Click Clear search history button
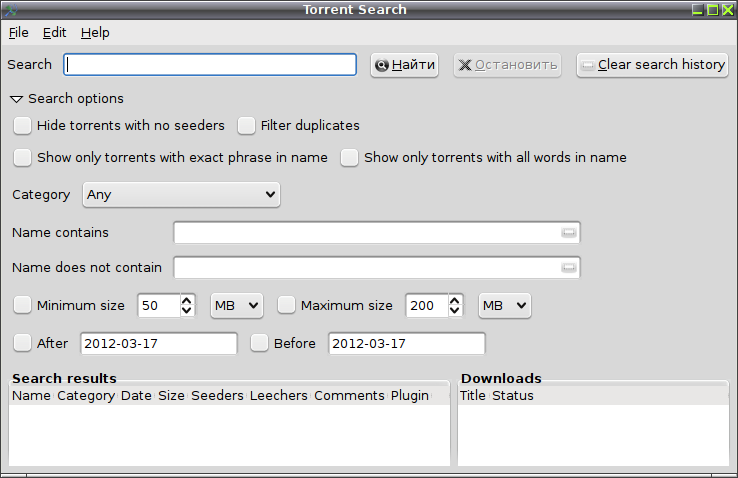This screenshot has height=478, width=738. click(652, 65)
